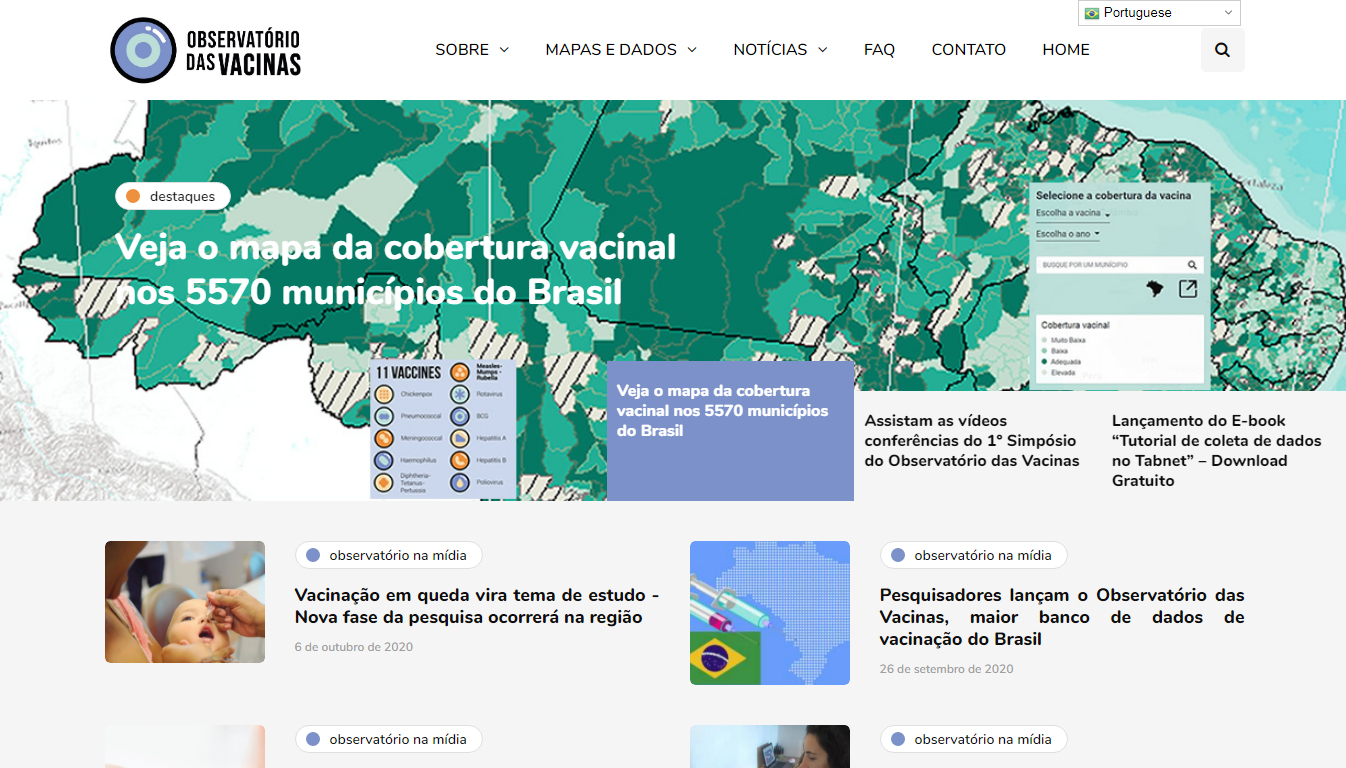Viewport: 1346px width, 768px height.
Task: Open the search magnifier icon in header
Action: [1222, 50]
